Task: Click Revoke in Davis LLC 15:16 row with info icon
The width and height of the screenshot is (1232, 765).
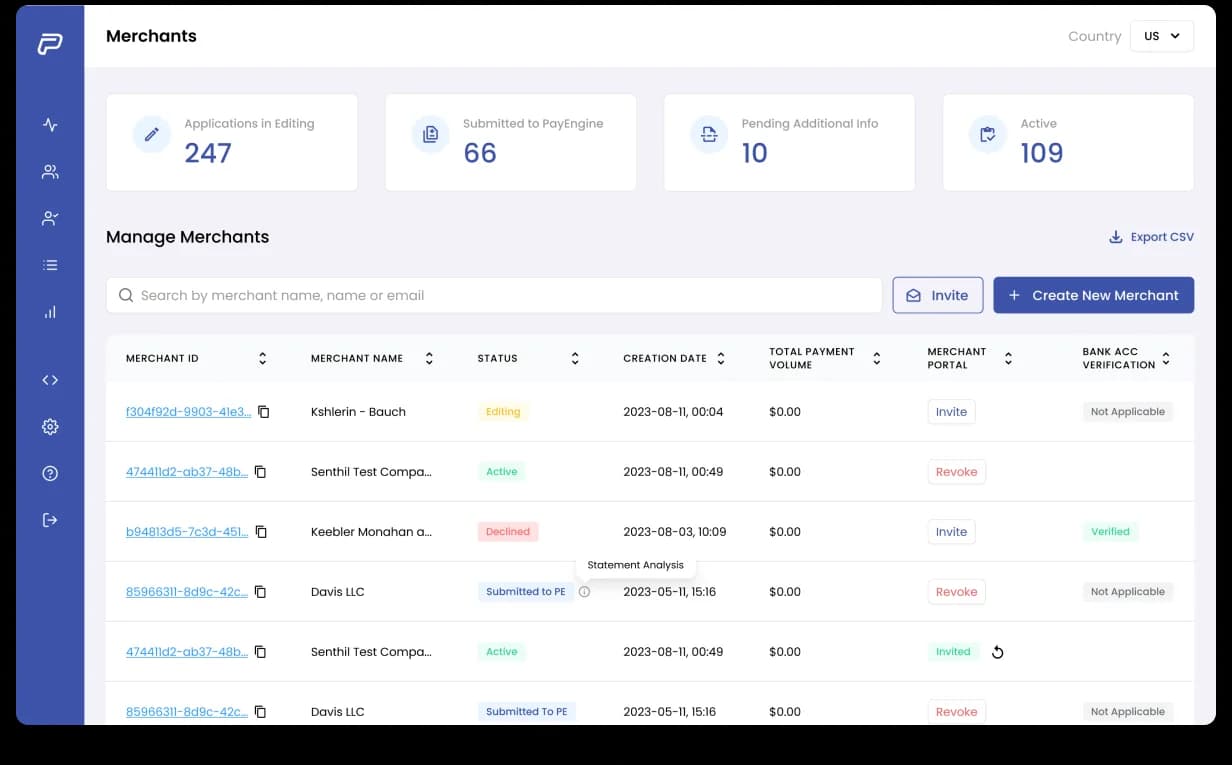Action: pyautogui.click(x=956, y=592)
